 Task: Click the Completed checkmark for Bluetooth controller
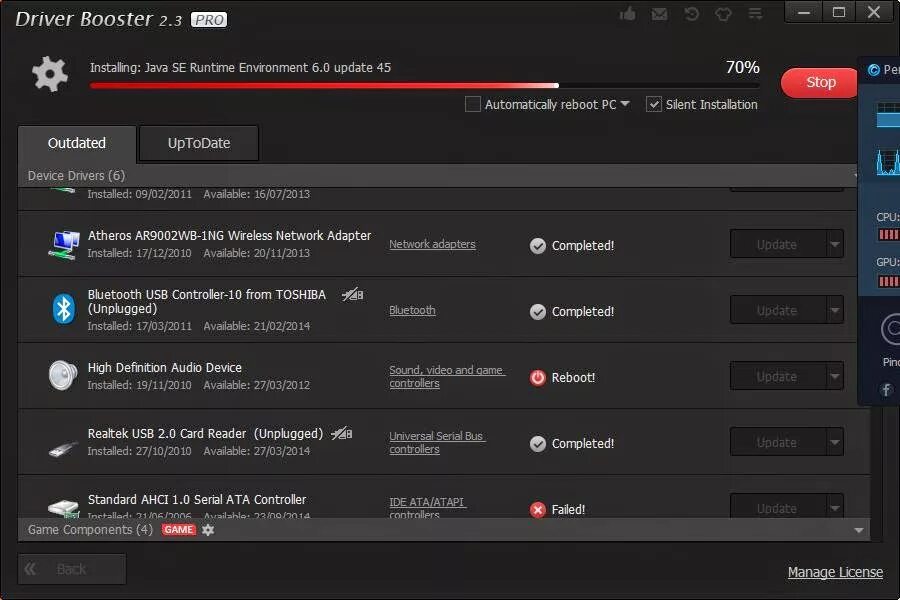[x=538, y=312]
